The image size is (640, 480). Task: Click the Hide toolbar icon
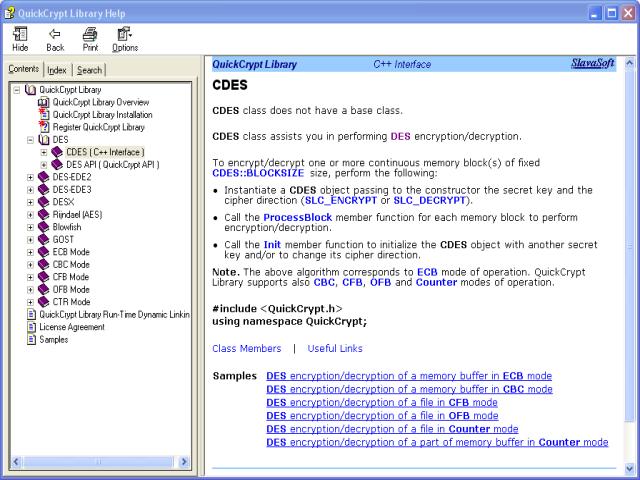click(20, 34)
